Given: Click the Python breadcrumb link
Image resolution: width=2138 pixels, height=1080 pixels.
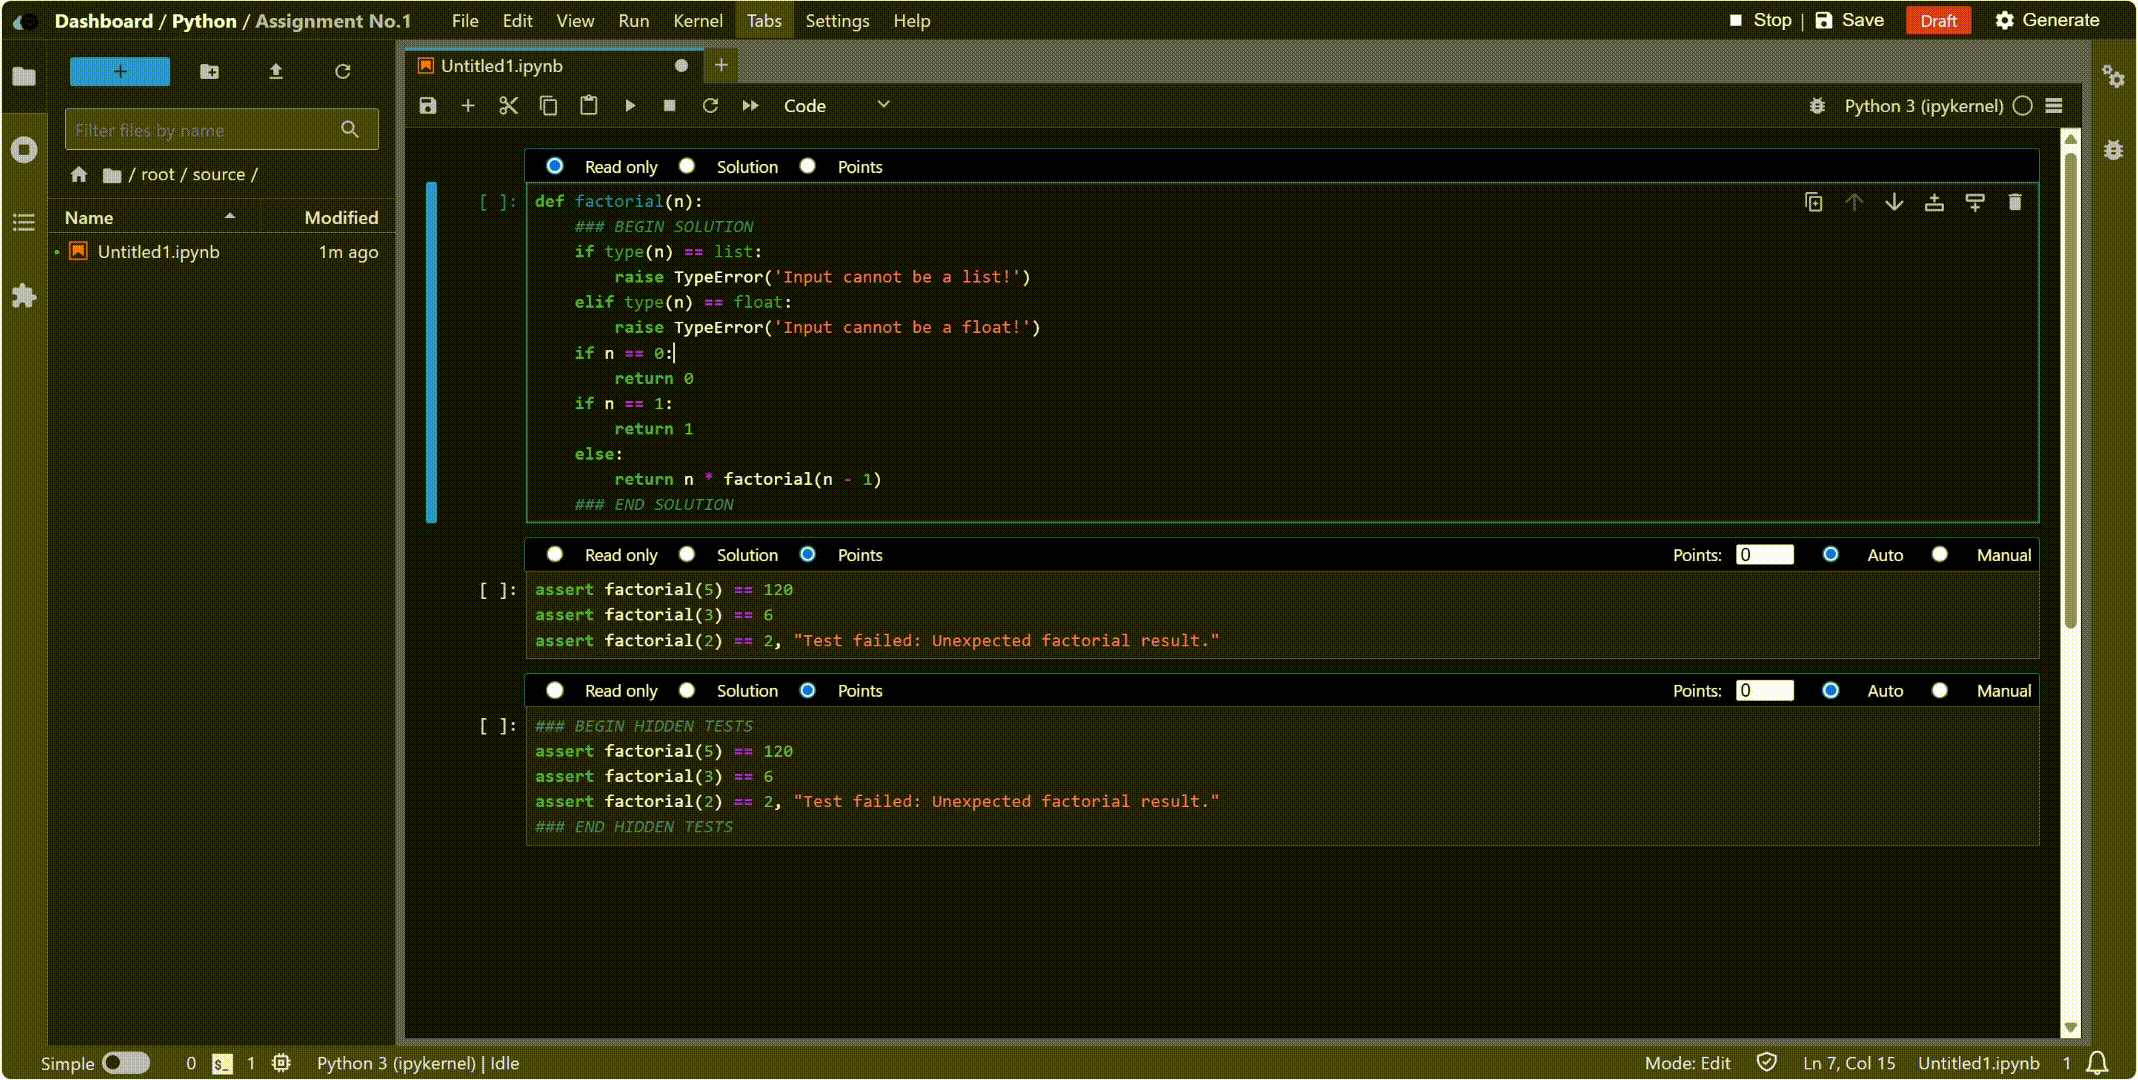Looking at the screenshot, I should point(204,21).
